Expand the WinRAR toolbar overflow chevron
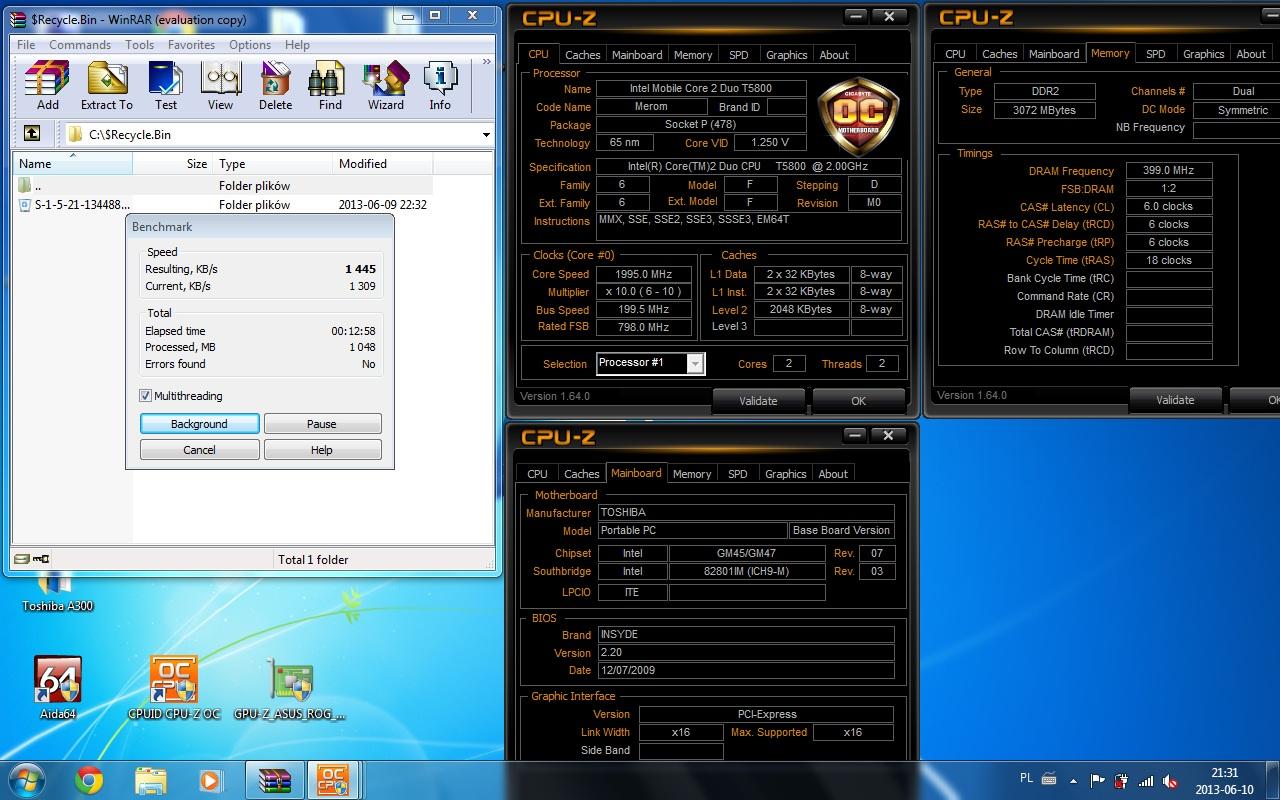This screenshot has height=800, width=1280. (x=487, y=62)
